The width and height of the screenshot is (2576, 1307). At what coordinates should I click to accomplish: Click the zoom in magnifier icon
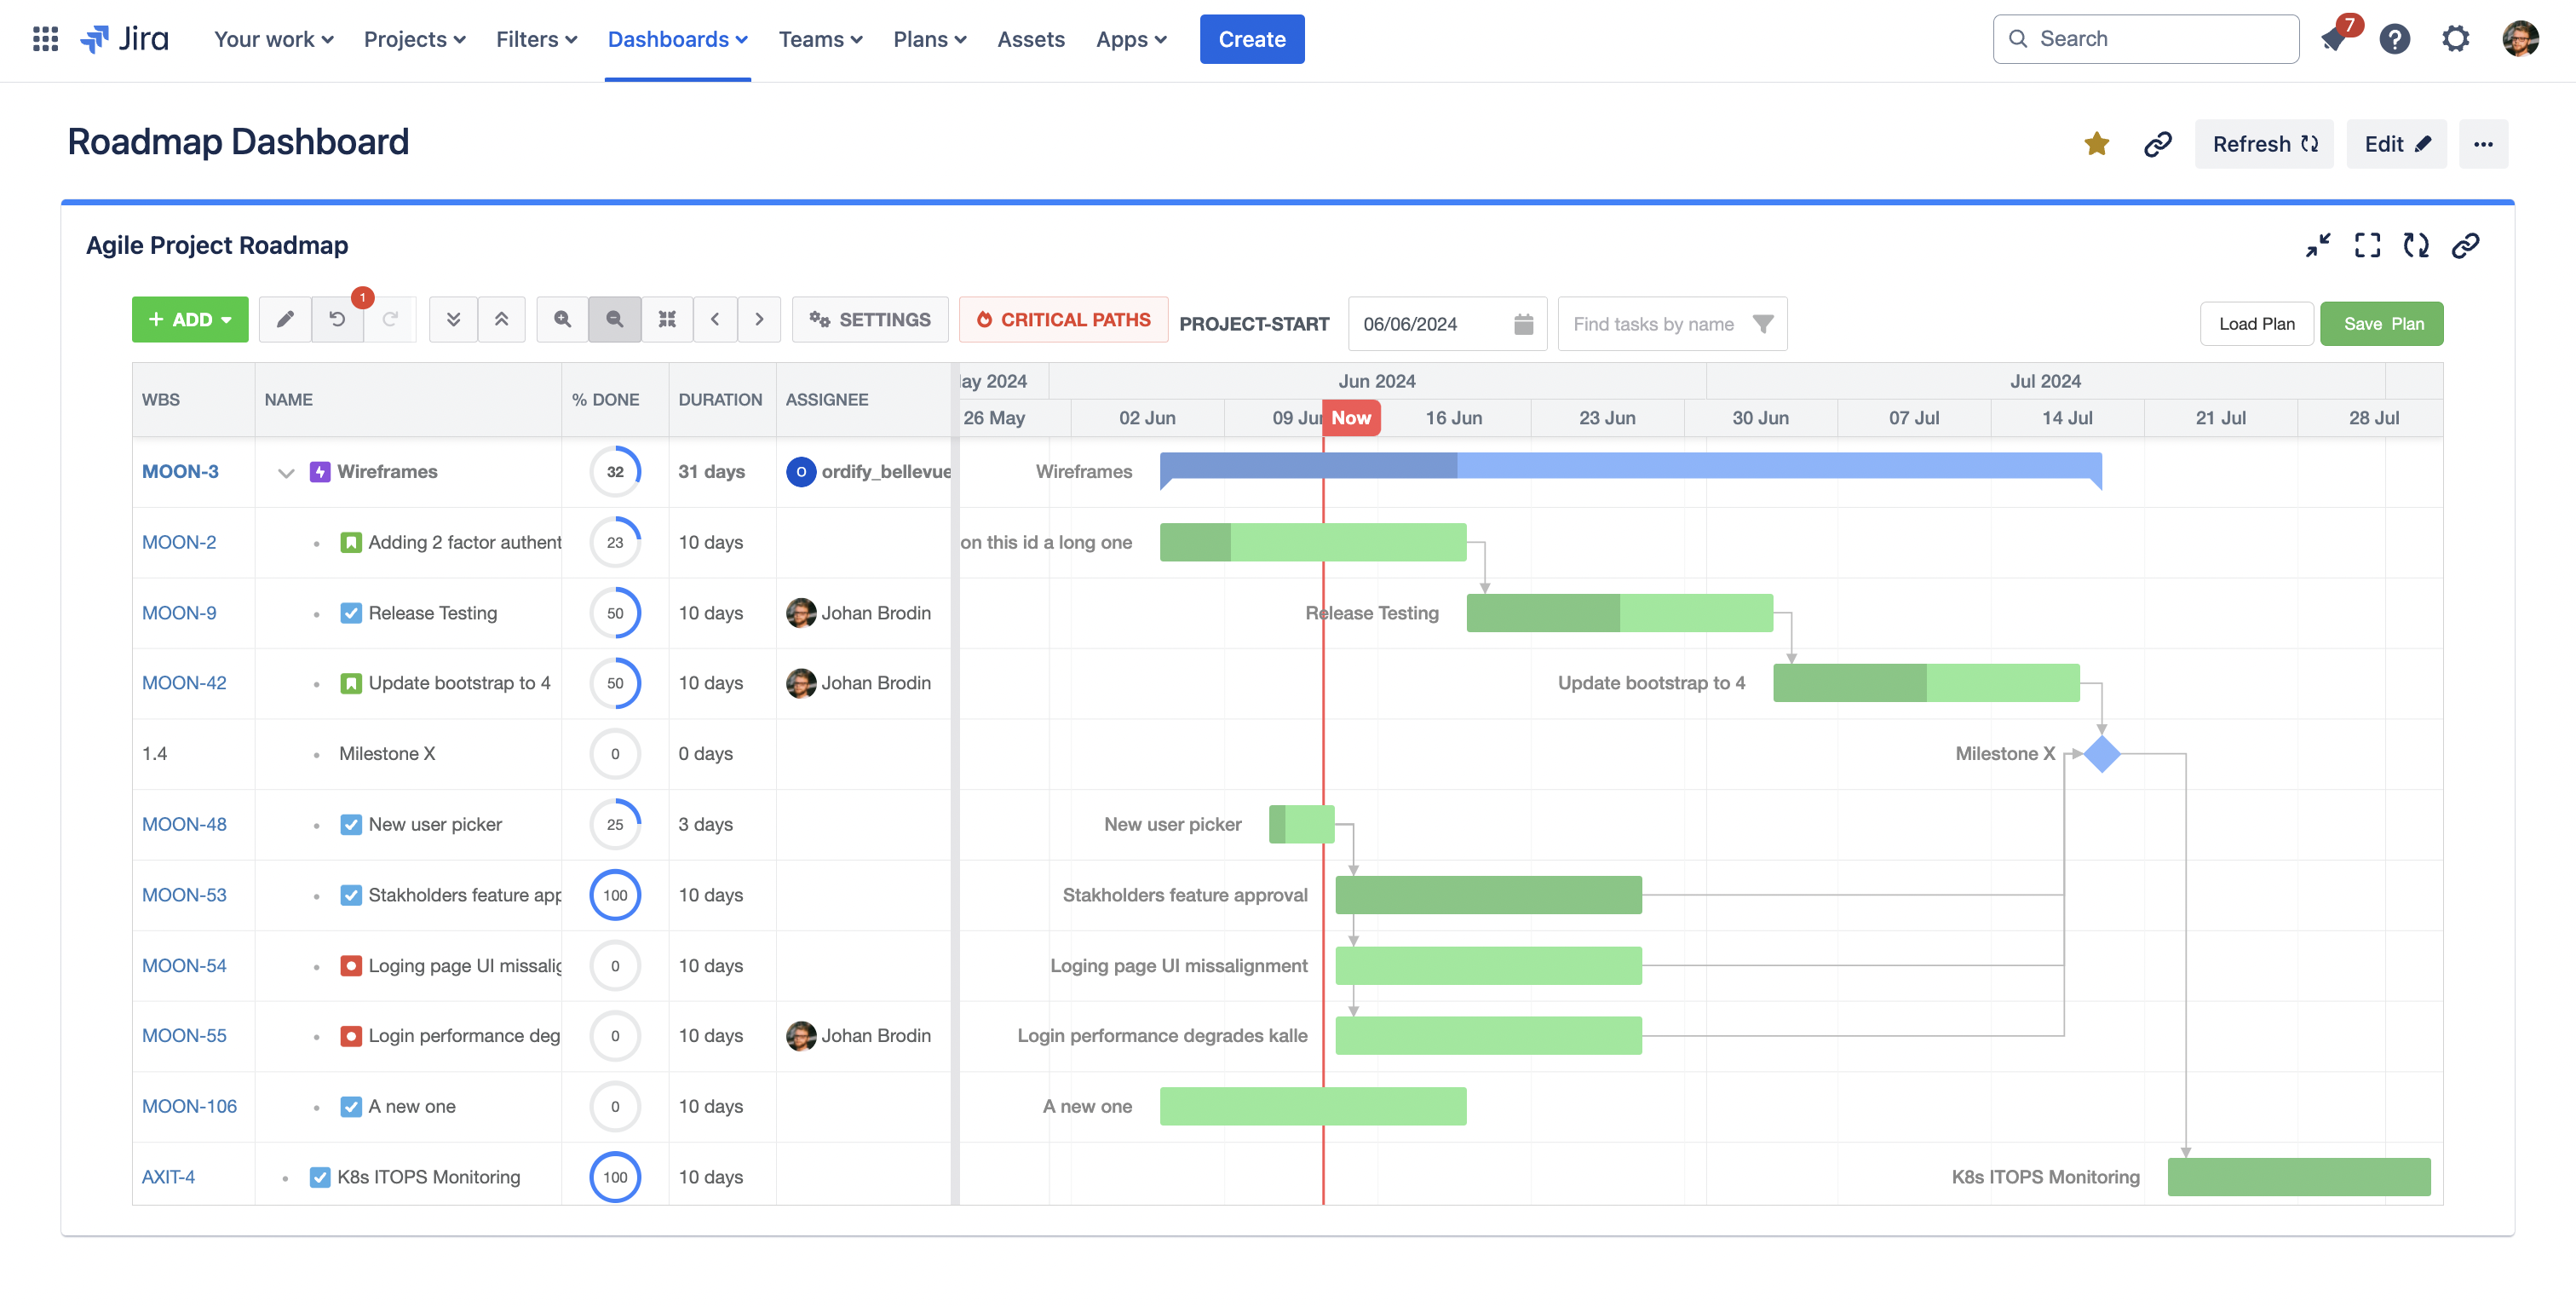tap(562, 320)
